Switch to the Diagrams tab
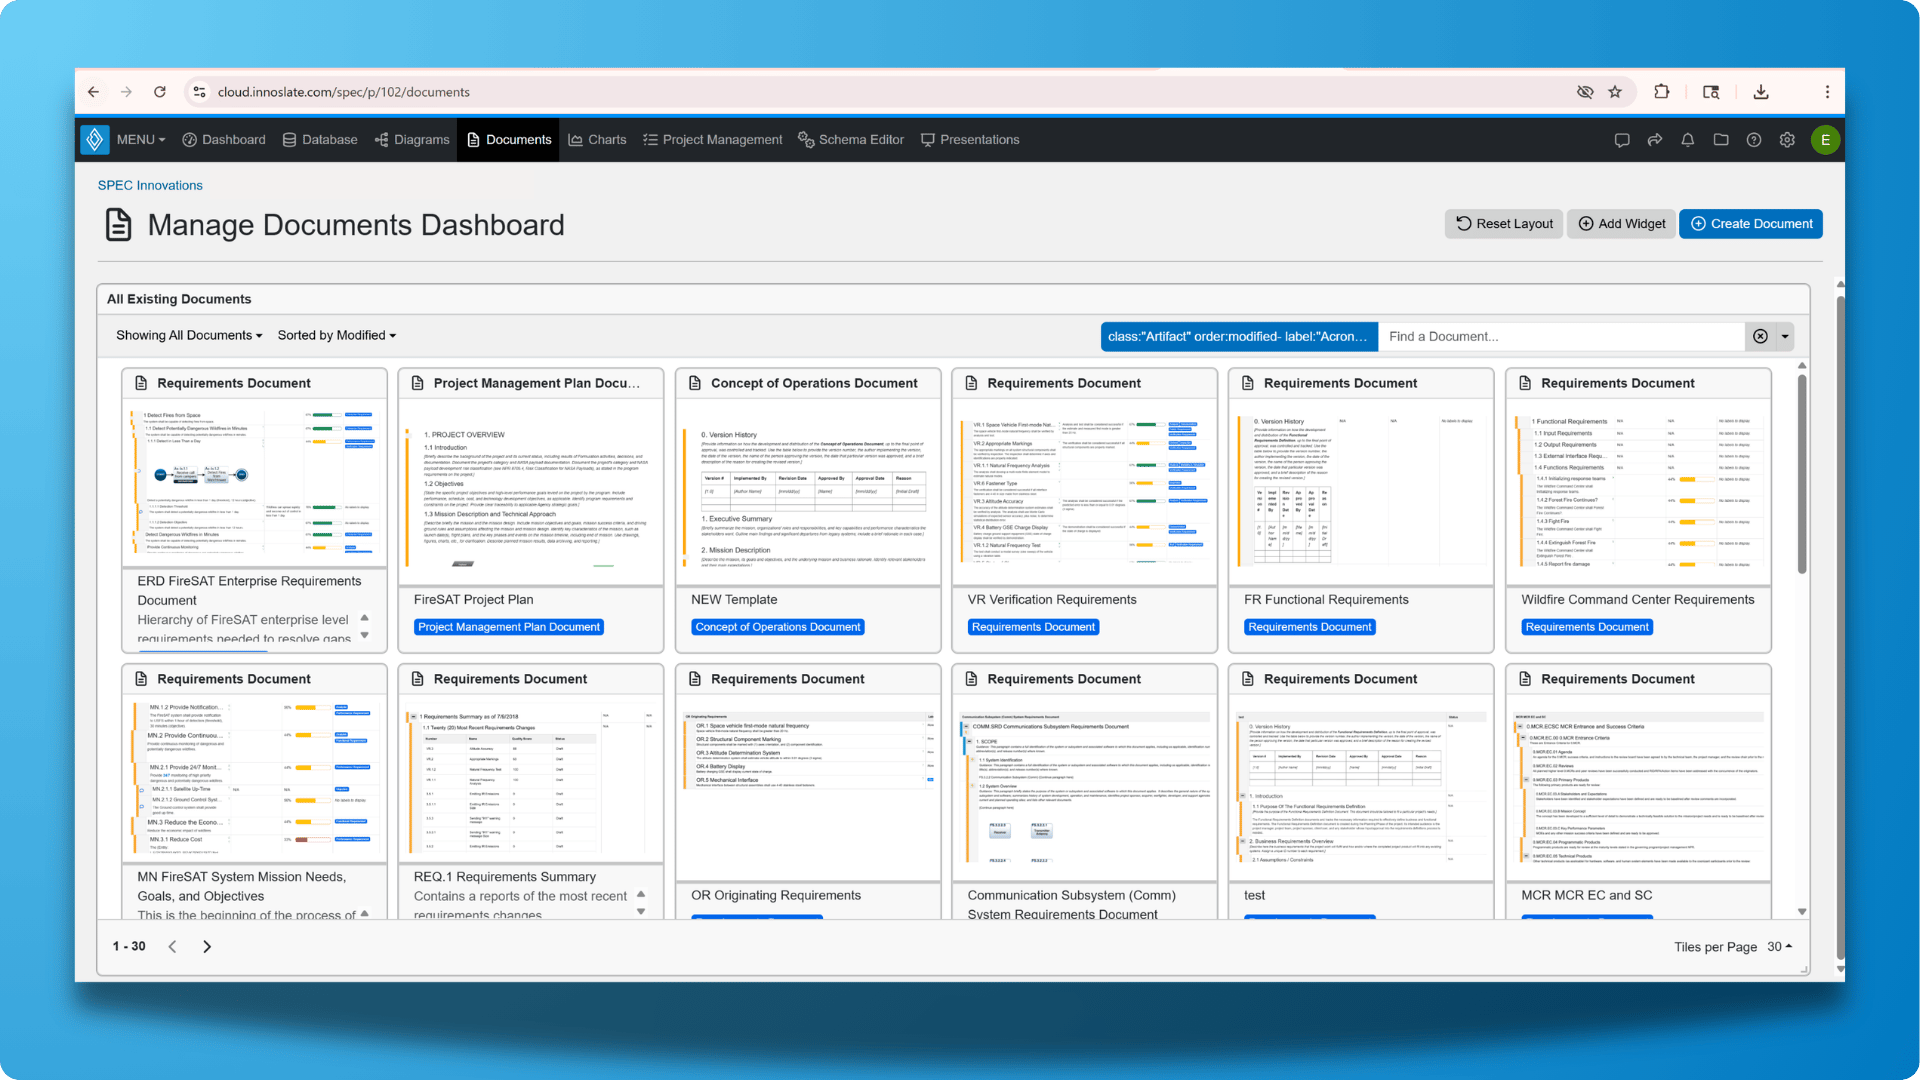Viewport: 1920px width, 1080px height. pyautogui.click(x=412, y=140)
